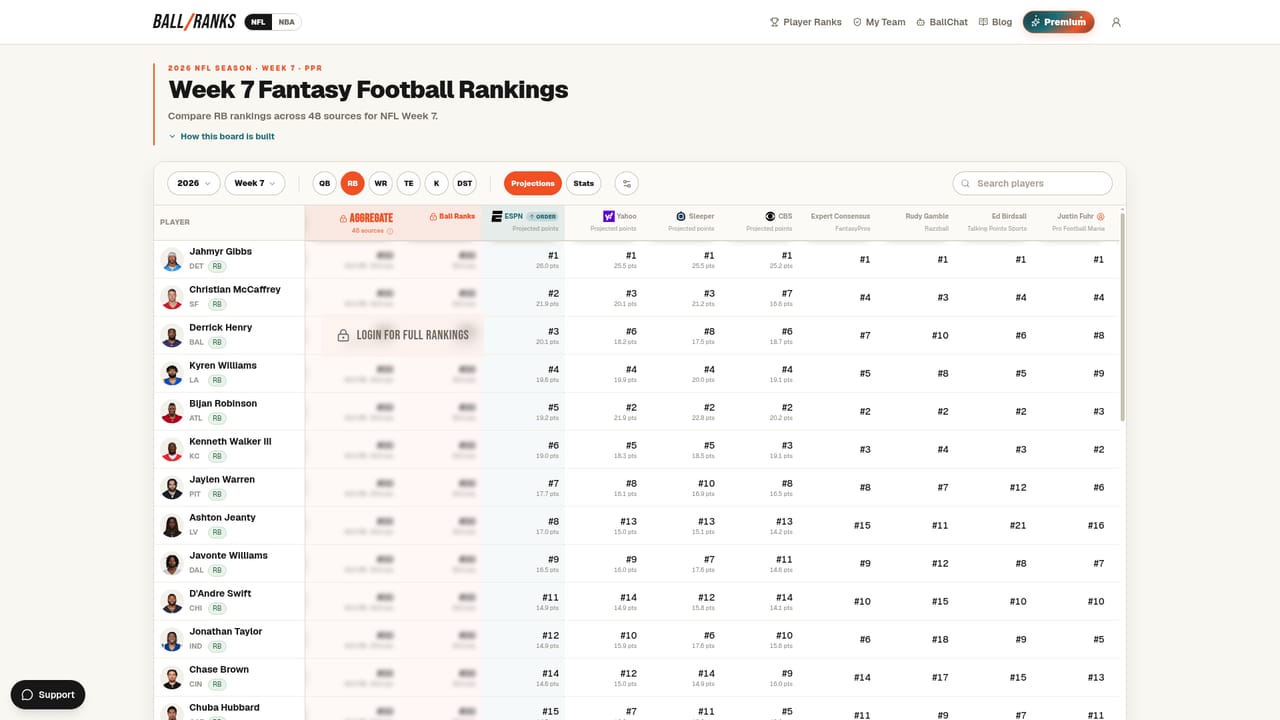The width and height of the screenshot is (1280, 720).
Task: Click the Justin Fuhr column header
Action: [1079, 222]
